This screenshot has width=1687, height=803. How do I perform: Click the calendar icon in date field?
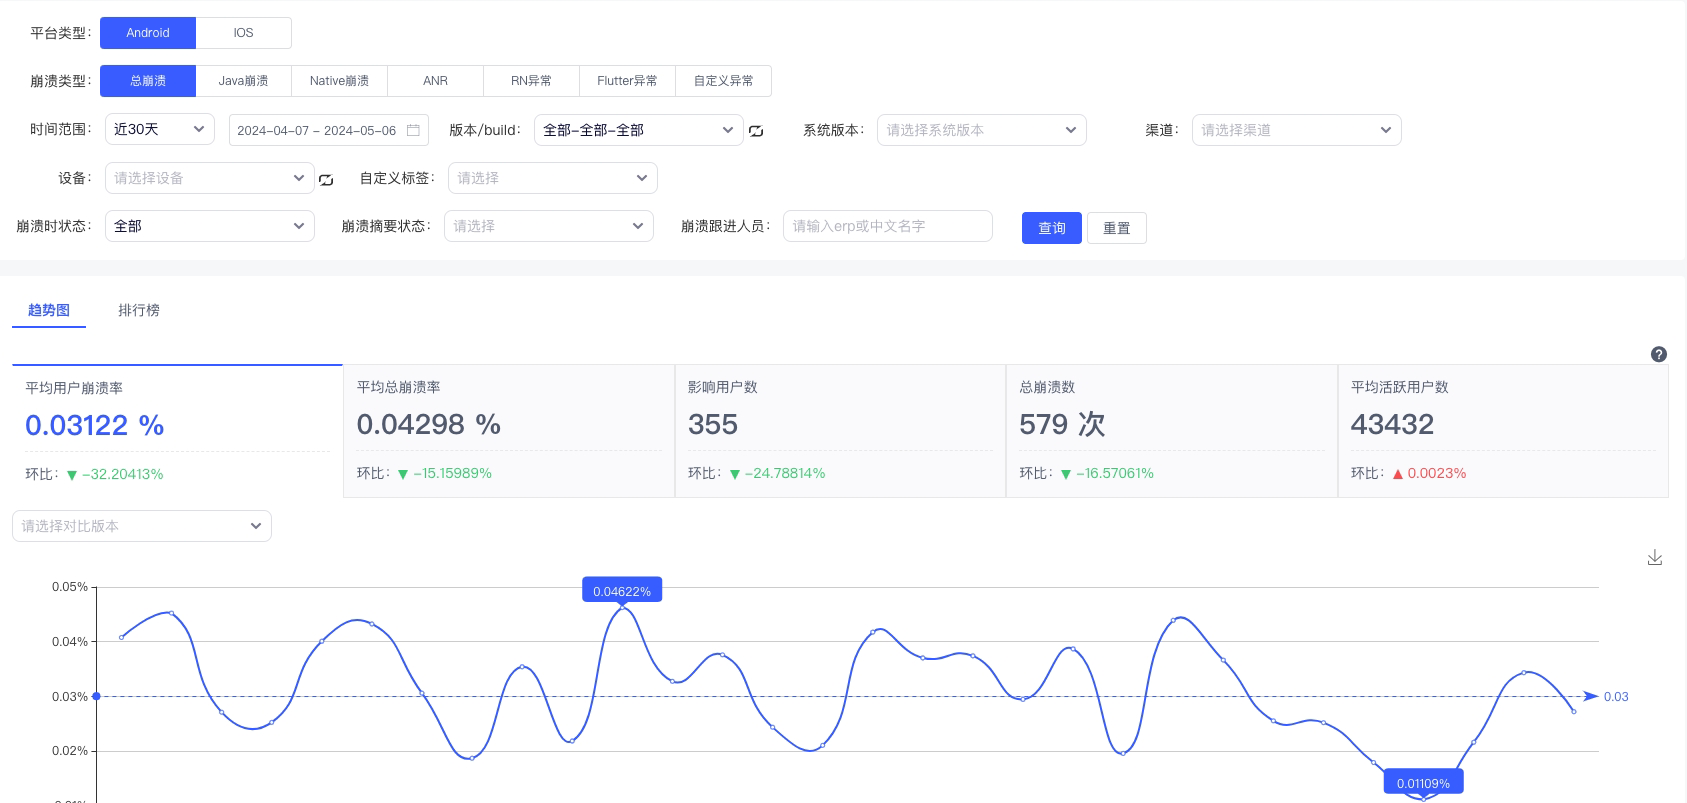413,130
